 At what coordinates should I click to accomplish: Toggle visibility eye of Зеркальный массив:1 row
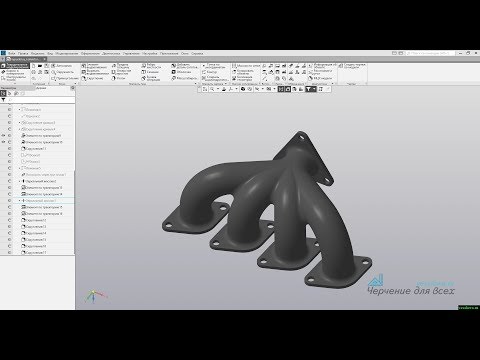click(x=10, y=201)
